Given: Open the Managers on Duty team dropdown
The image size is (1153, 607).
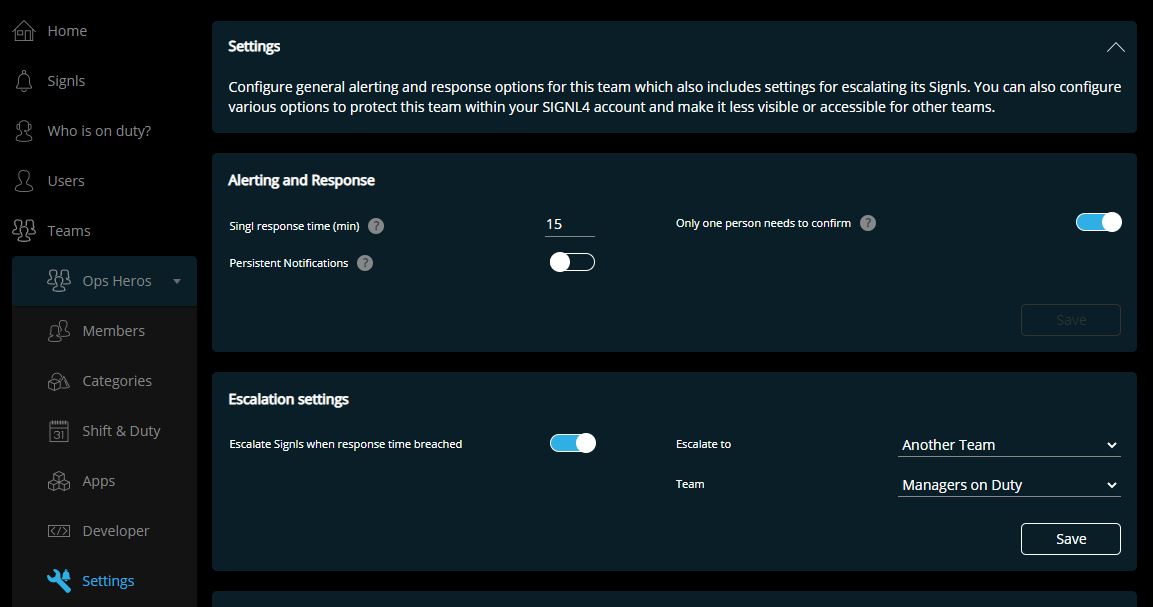Looking at the screenshot, I should point(1009,485).
